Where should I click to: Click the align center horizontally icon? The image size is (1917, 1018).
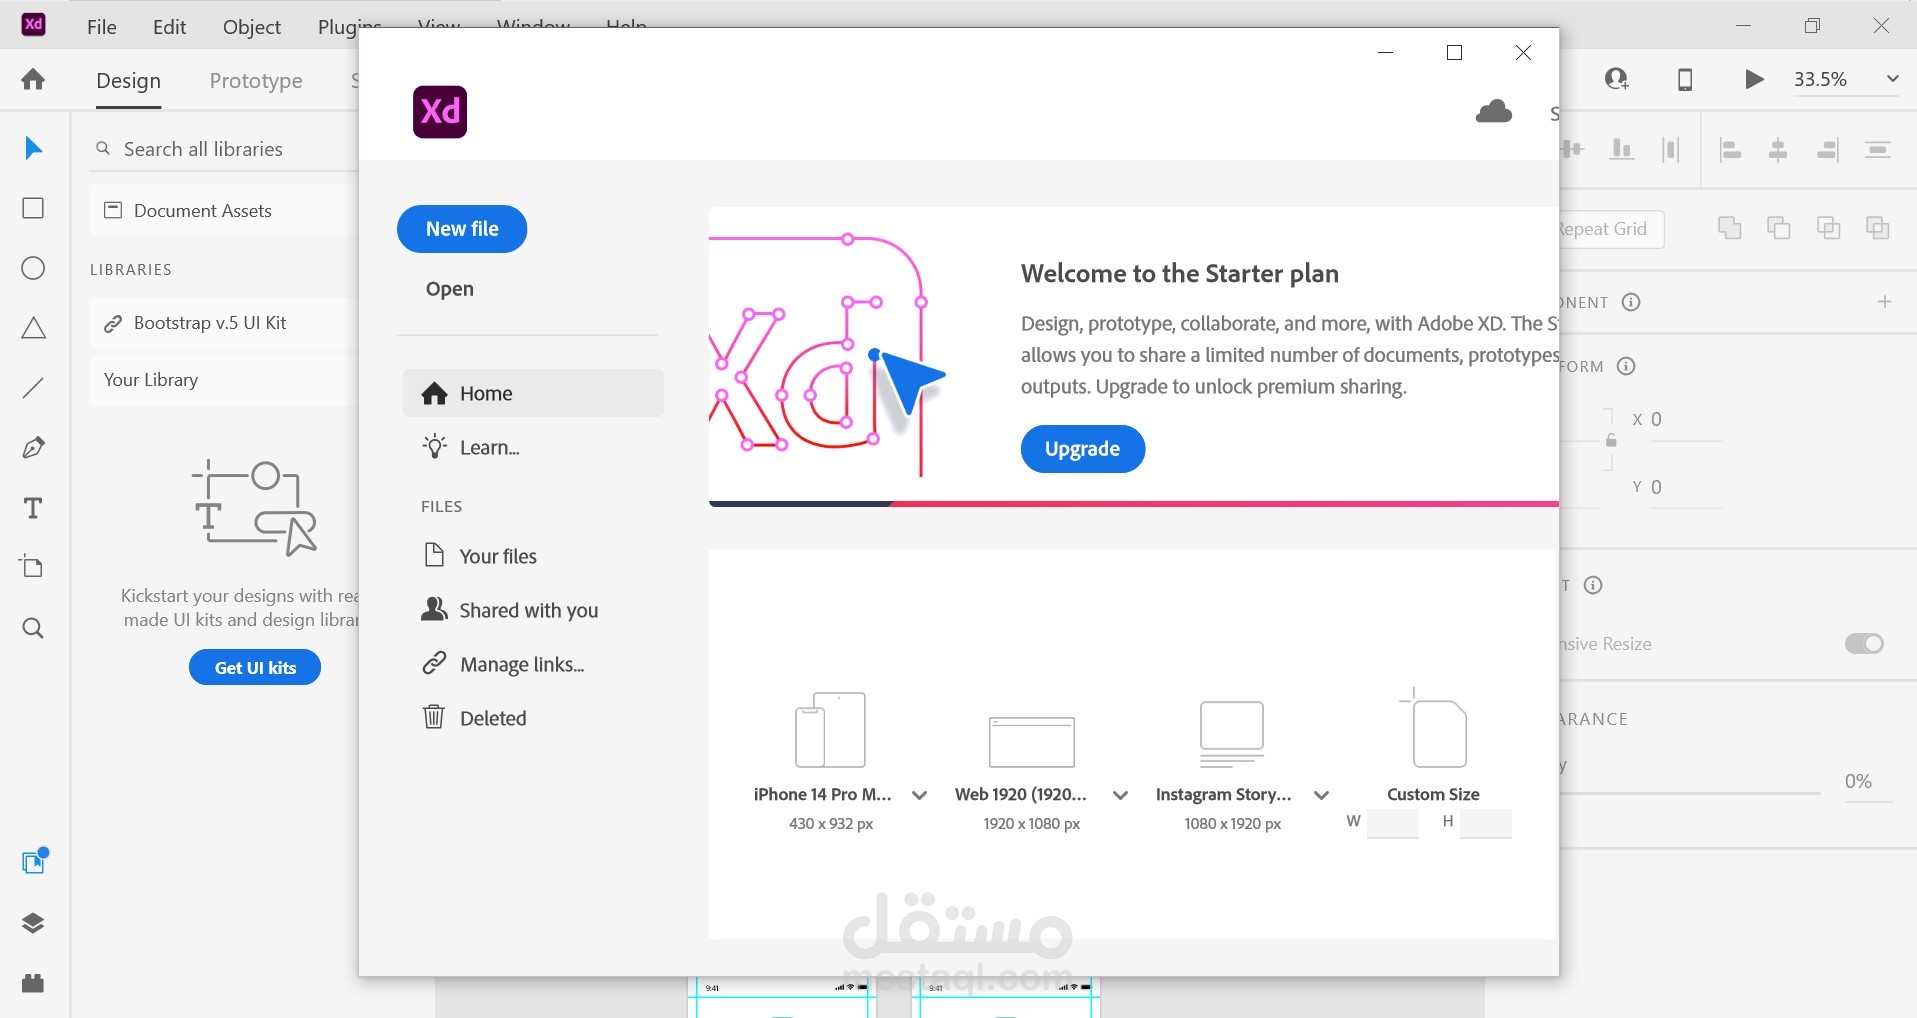1778,150
